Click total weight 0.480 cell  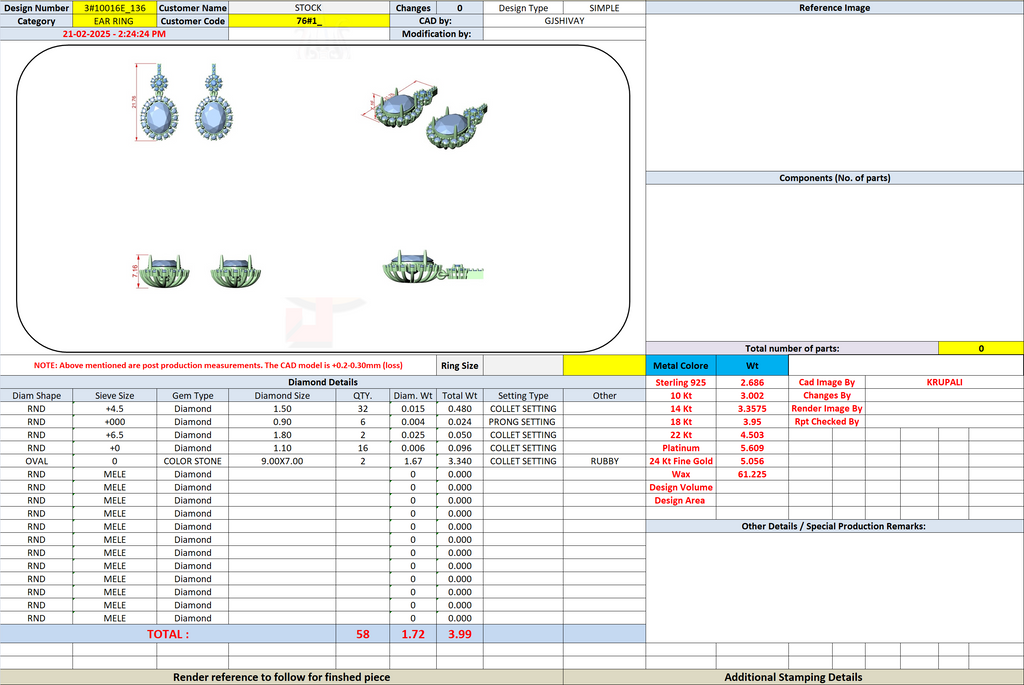click(x=460, y=409)
